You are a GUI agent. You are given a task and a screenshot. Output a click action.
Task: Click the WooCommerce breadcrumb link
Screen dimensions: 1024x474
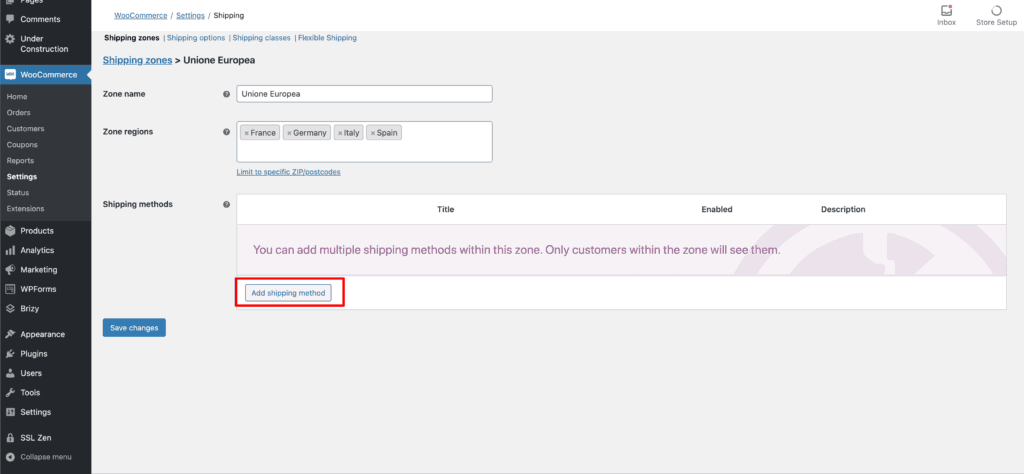point(140,15)
